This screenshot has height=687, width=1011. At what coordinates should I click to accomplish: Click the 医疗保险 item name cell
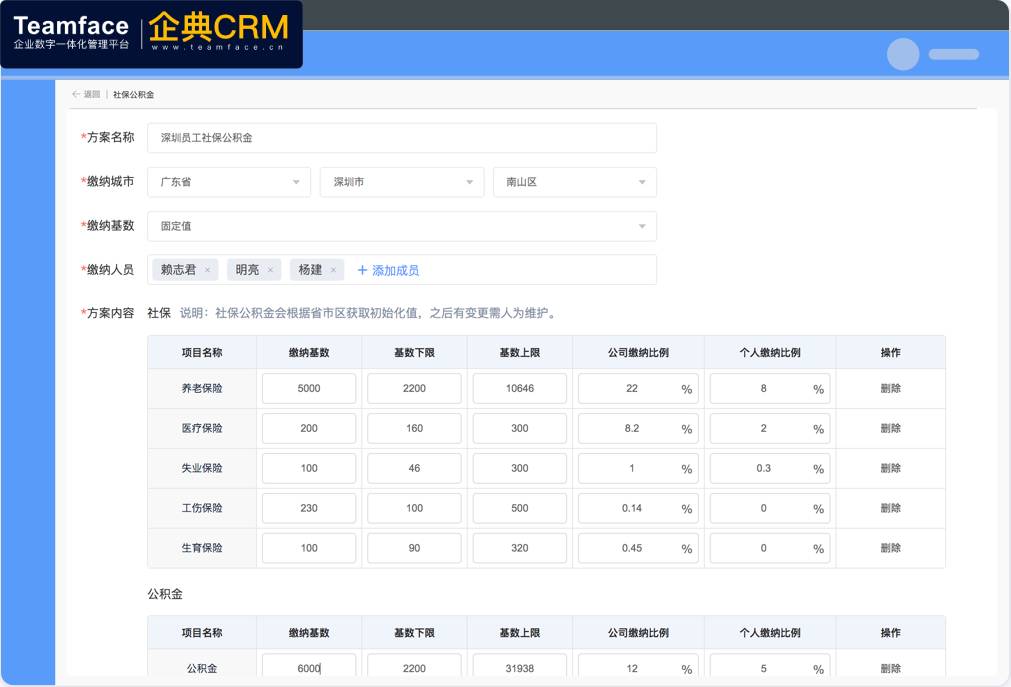pos(202,428)
